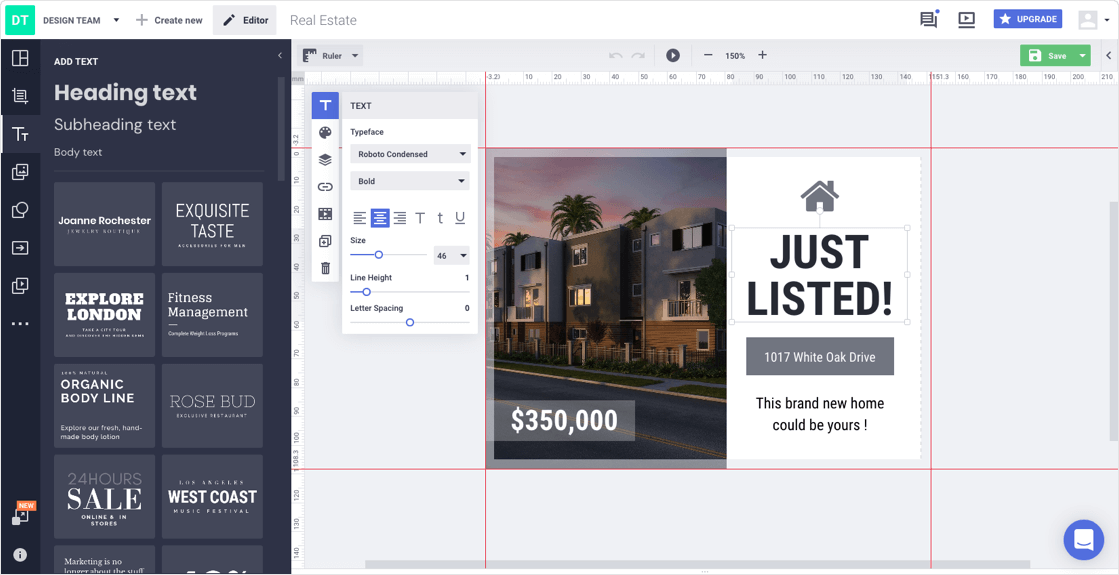Open the Roboto Condensed typeface dropdown

pos(410,154)
